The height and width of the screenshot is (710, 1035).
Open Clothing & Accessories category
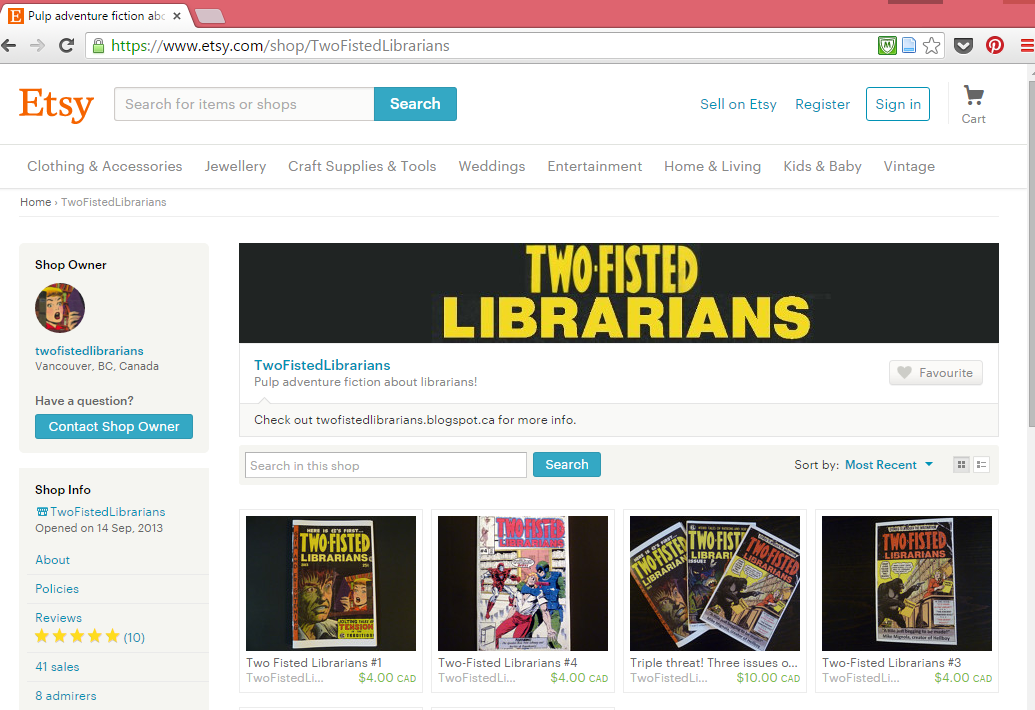point(104,166)
